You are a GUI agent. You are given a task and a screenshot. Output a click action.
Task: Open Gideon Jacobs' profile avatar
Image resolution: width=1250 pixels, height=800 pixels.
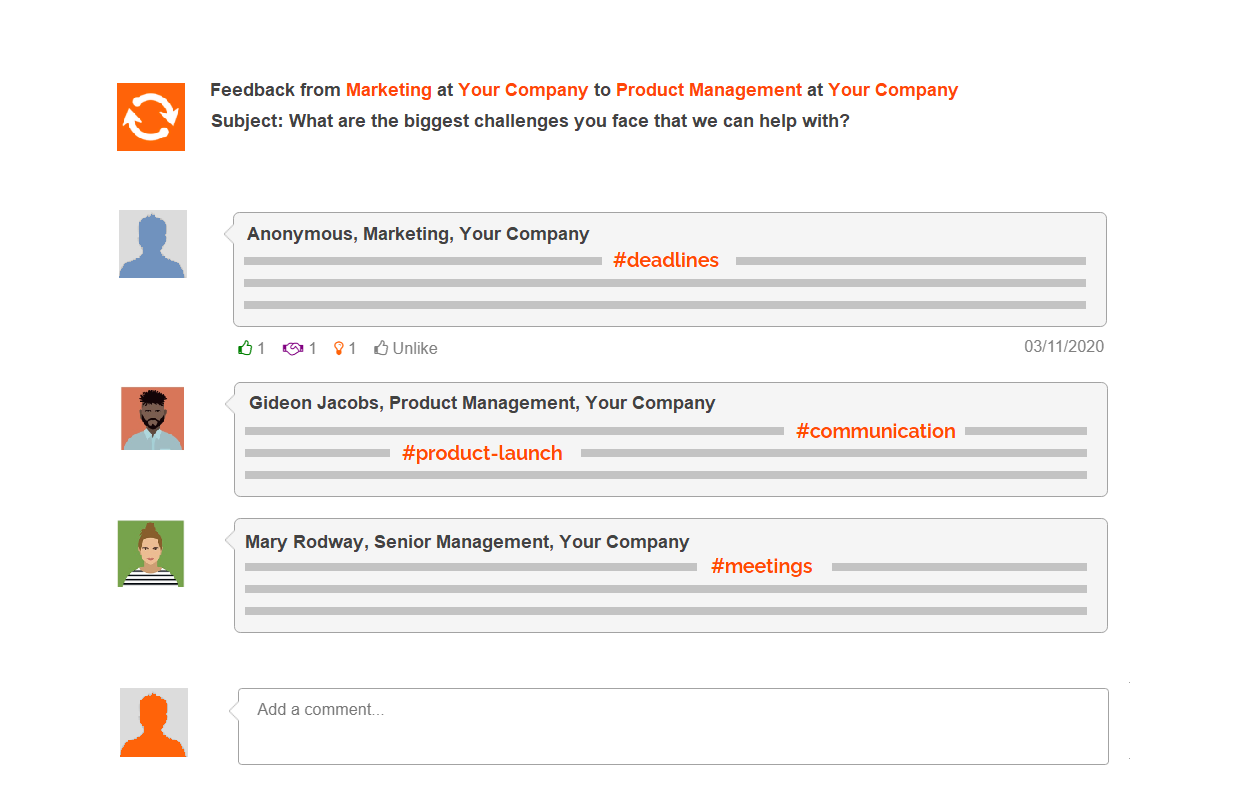tap(153, 418)
